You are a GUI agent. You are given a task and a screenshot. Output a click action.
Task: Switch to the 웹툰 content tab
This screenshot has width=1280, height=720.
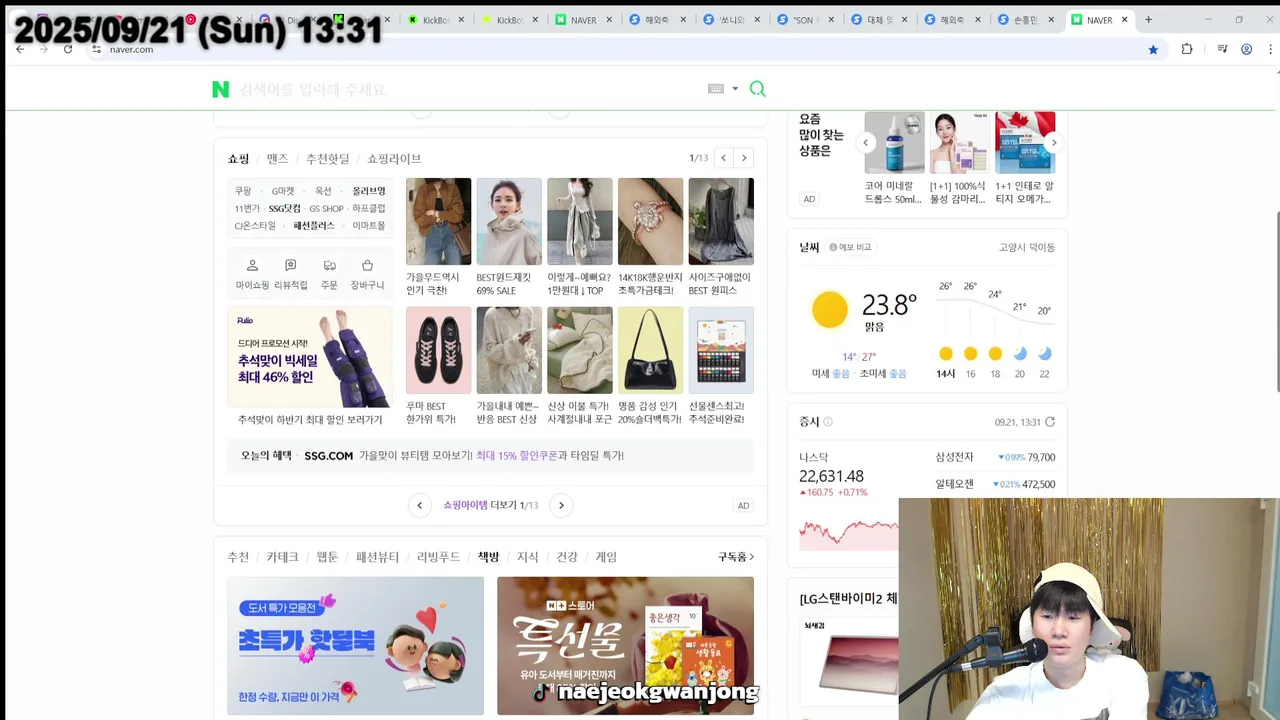point(327,557)
